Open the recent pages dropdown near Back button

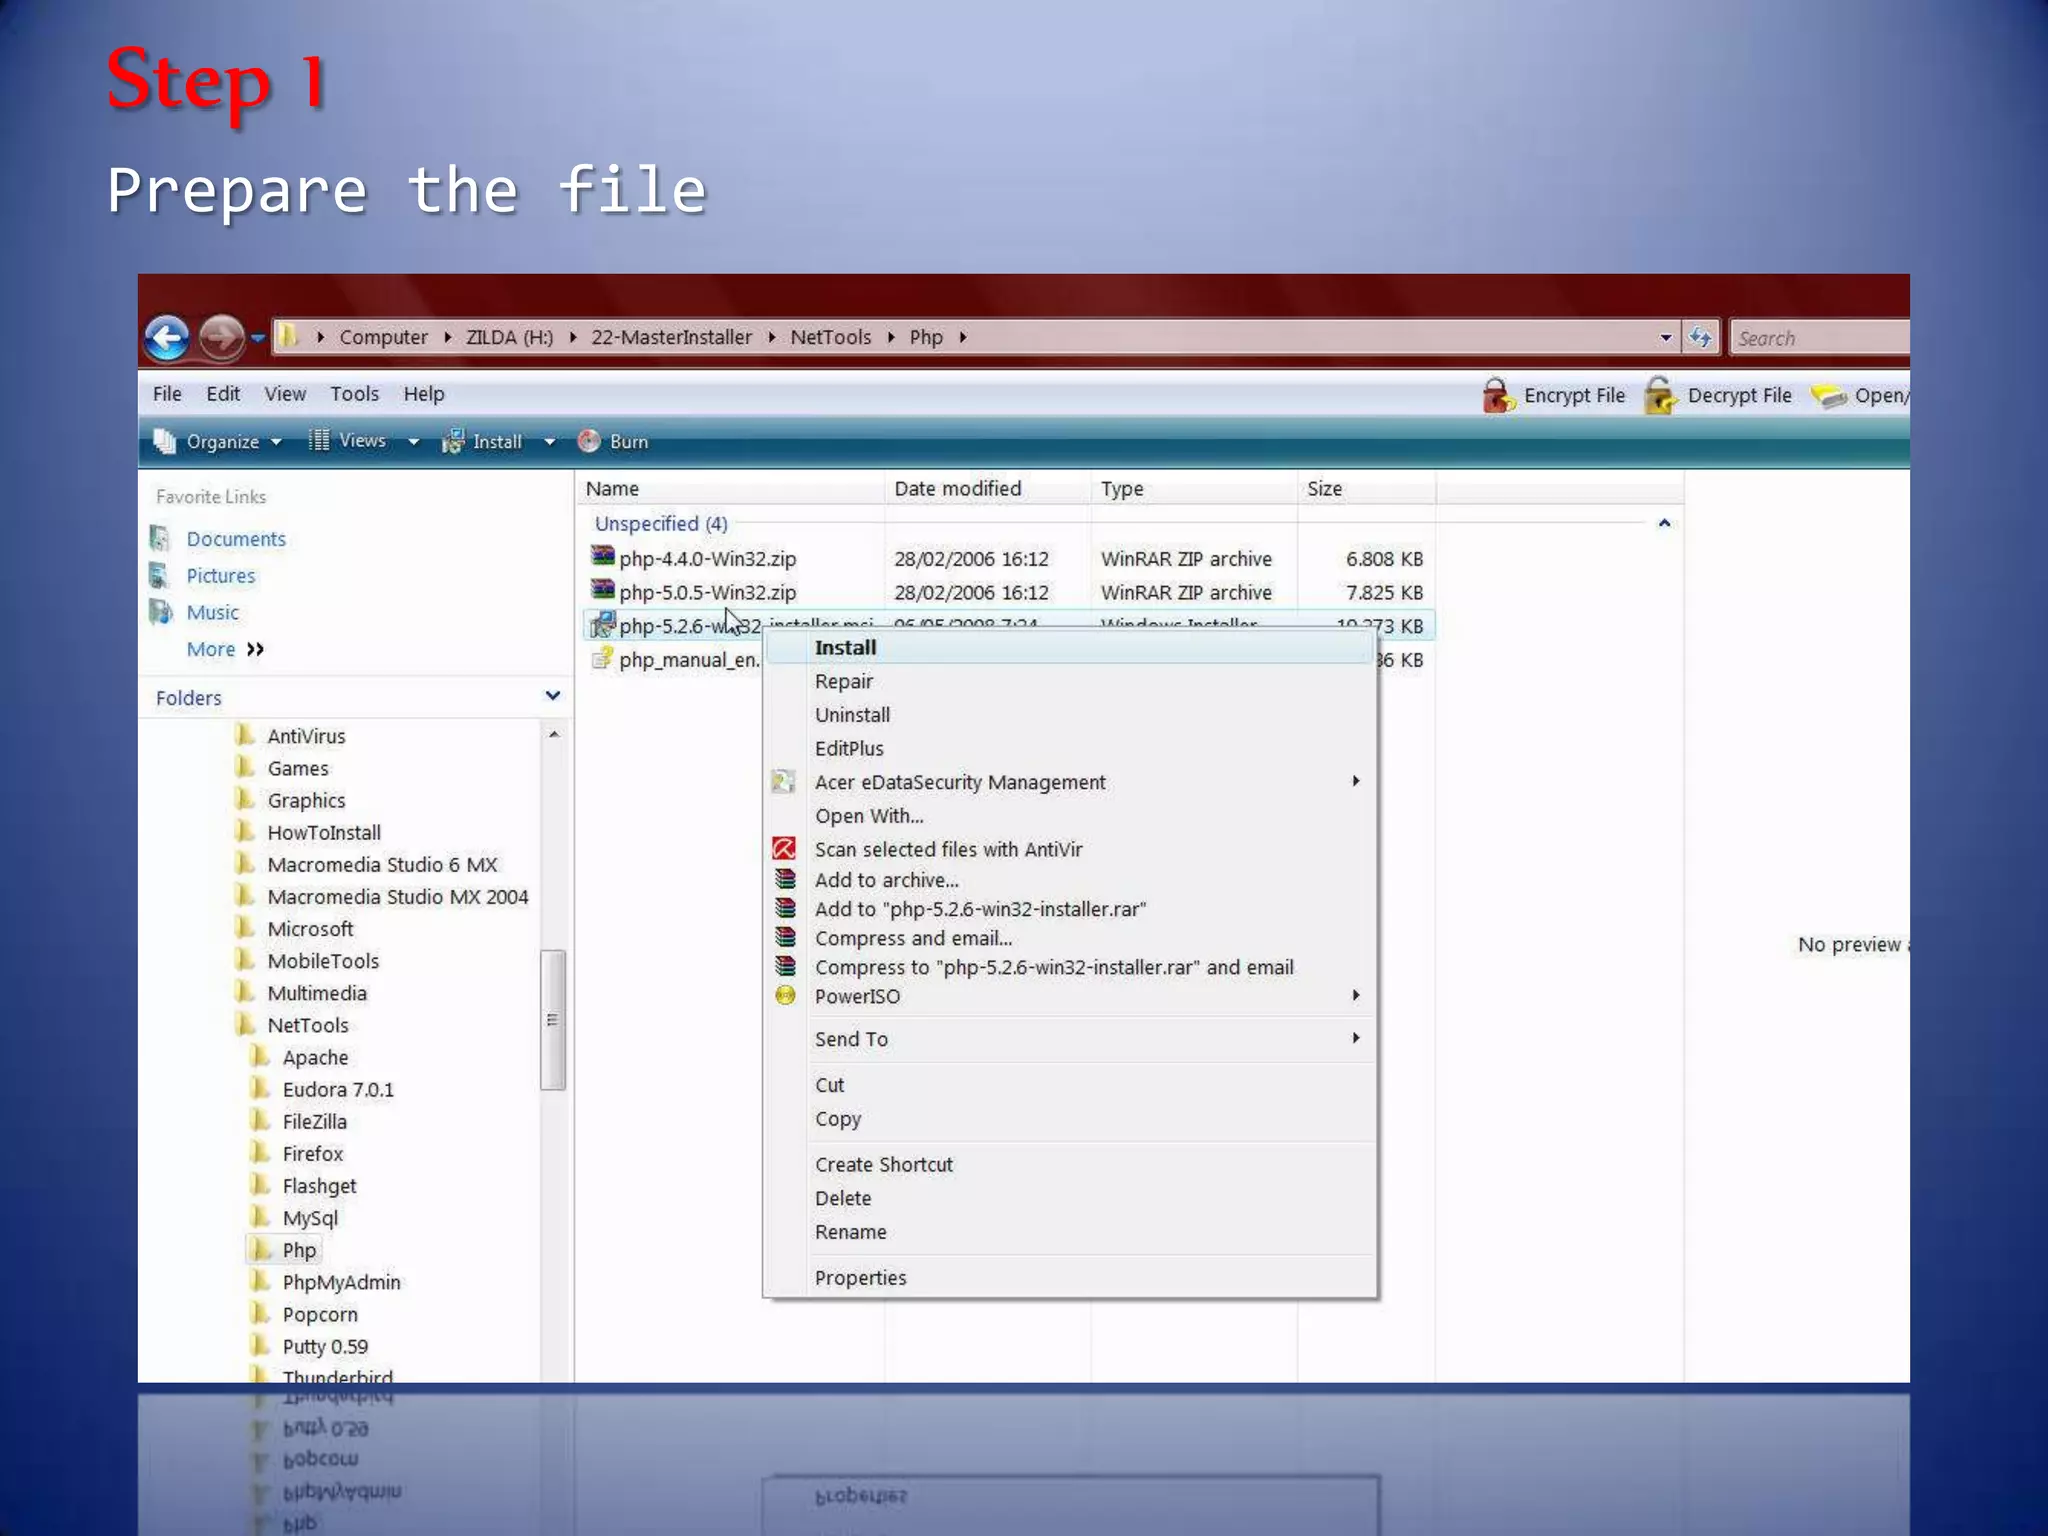point(257,338)
